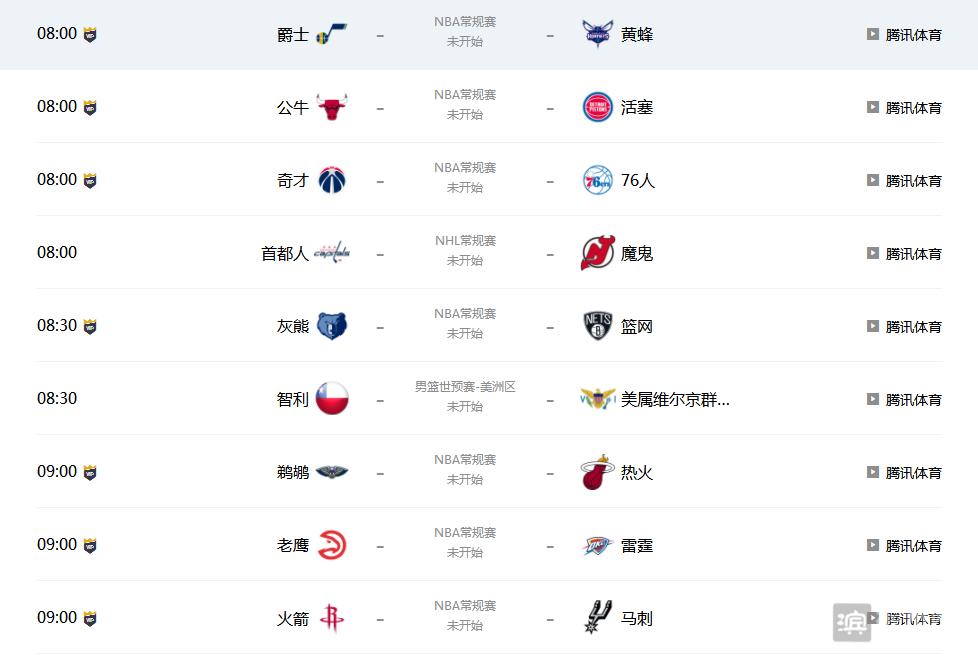
Task: Click the San Antonio Spurs logo
Action: coord(598,618)
